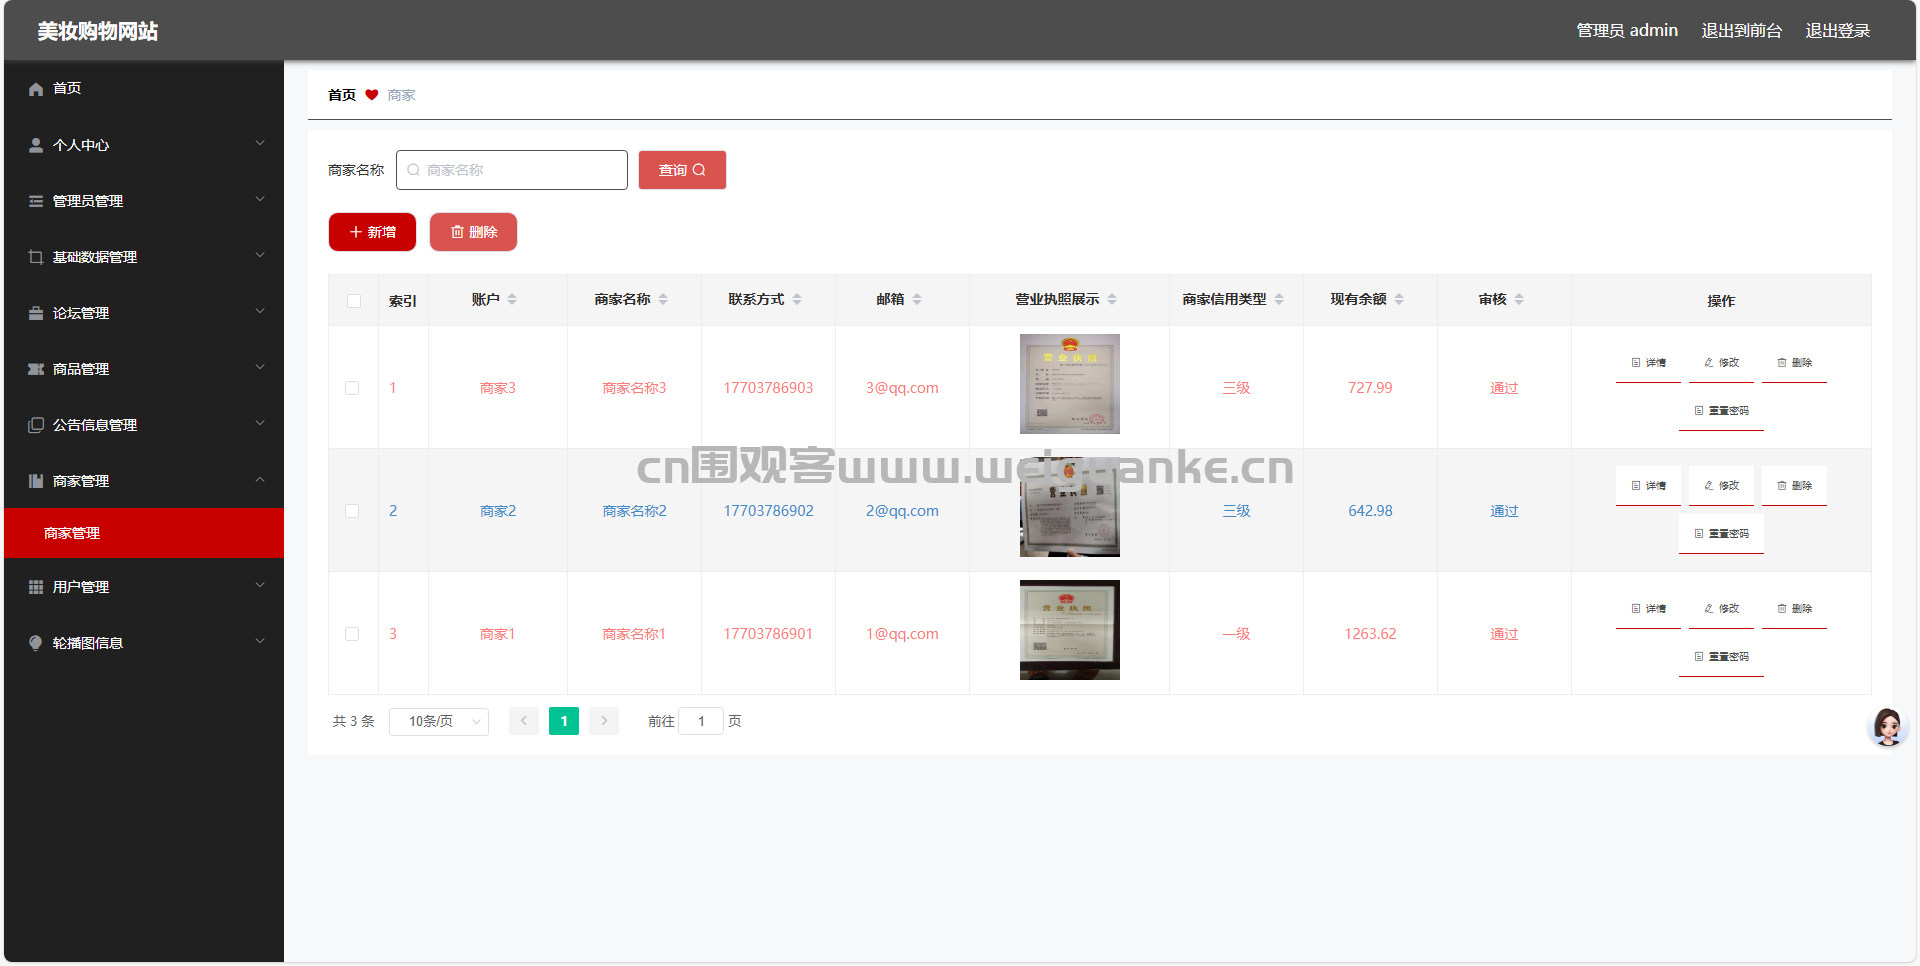Viewport: 1920px width, 966px height.
Task: Click 退出登录 in the top bar
Action: tap(1837, 31)
